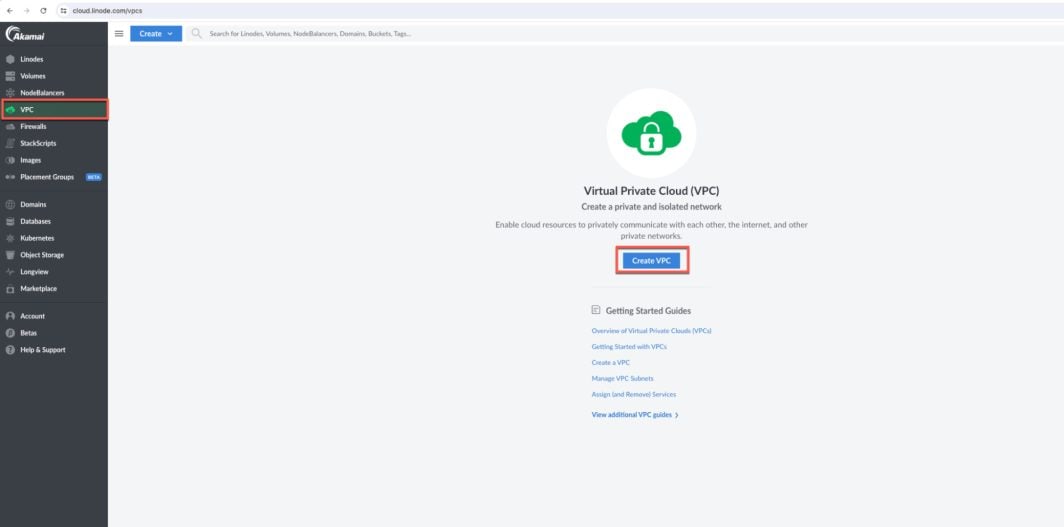Click the Object Storage bucket icon
Viewport: 1064px width, 527px height.
10,255
